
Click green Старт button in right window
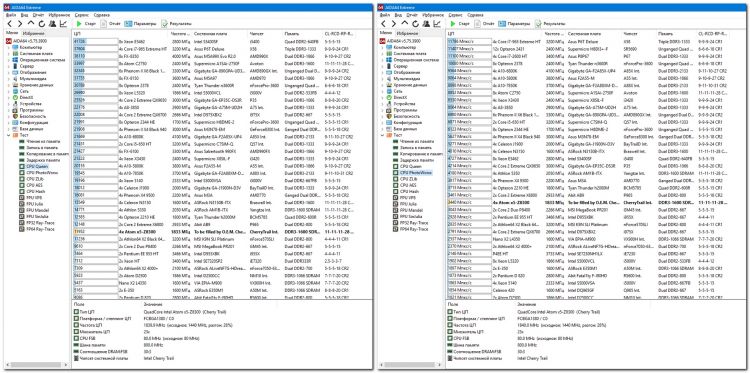click(460, 23)
